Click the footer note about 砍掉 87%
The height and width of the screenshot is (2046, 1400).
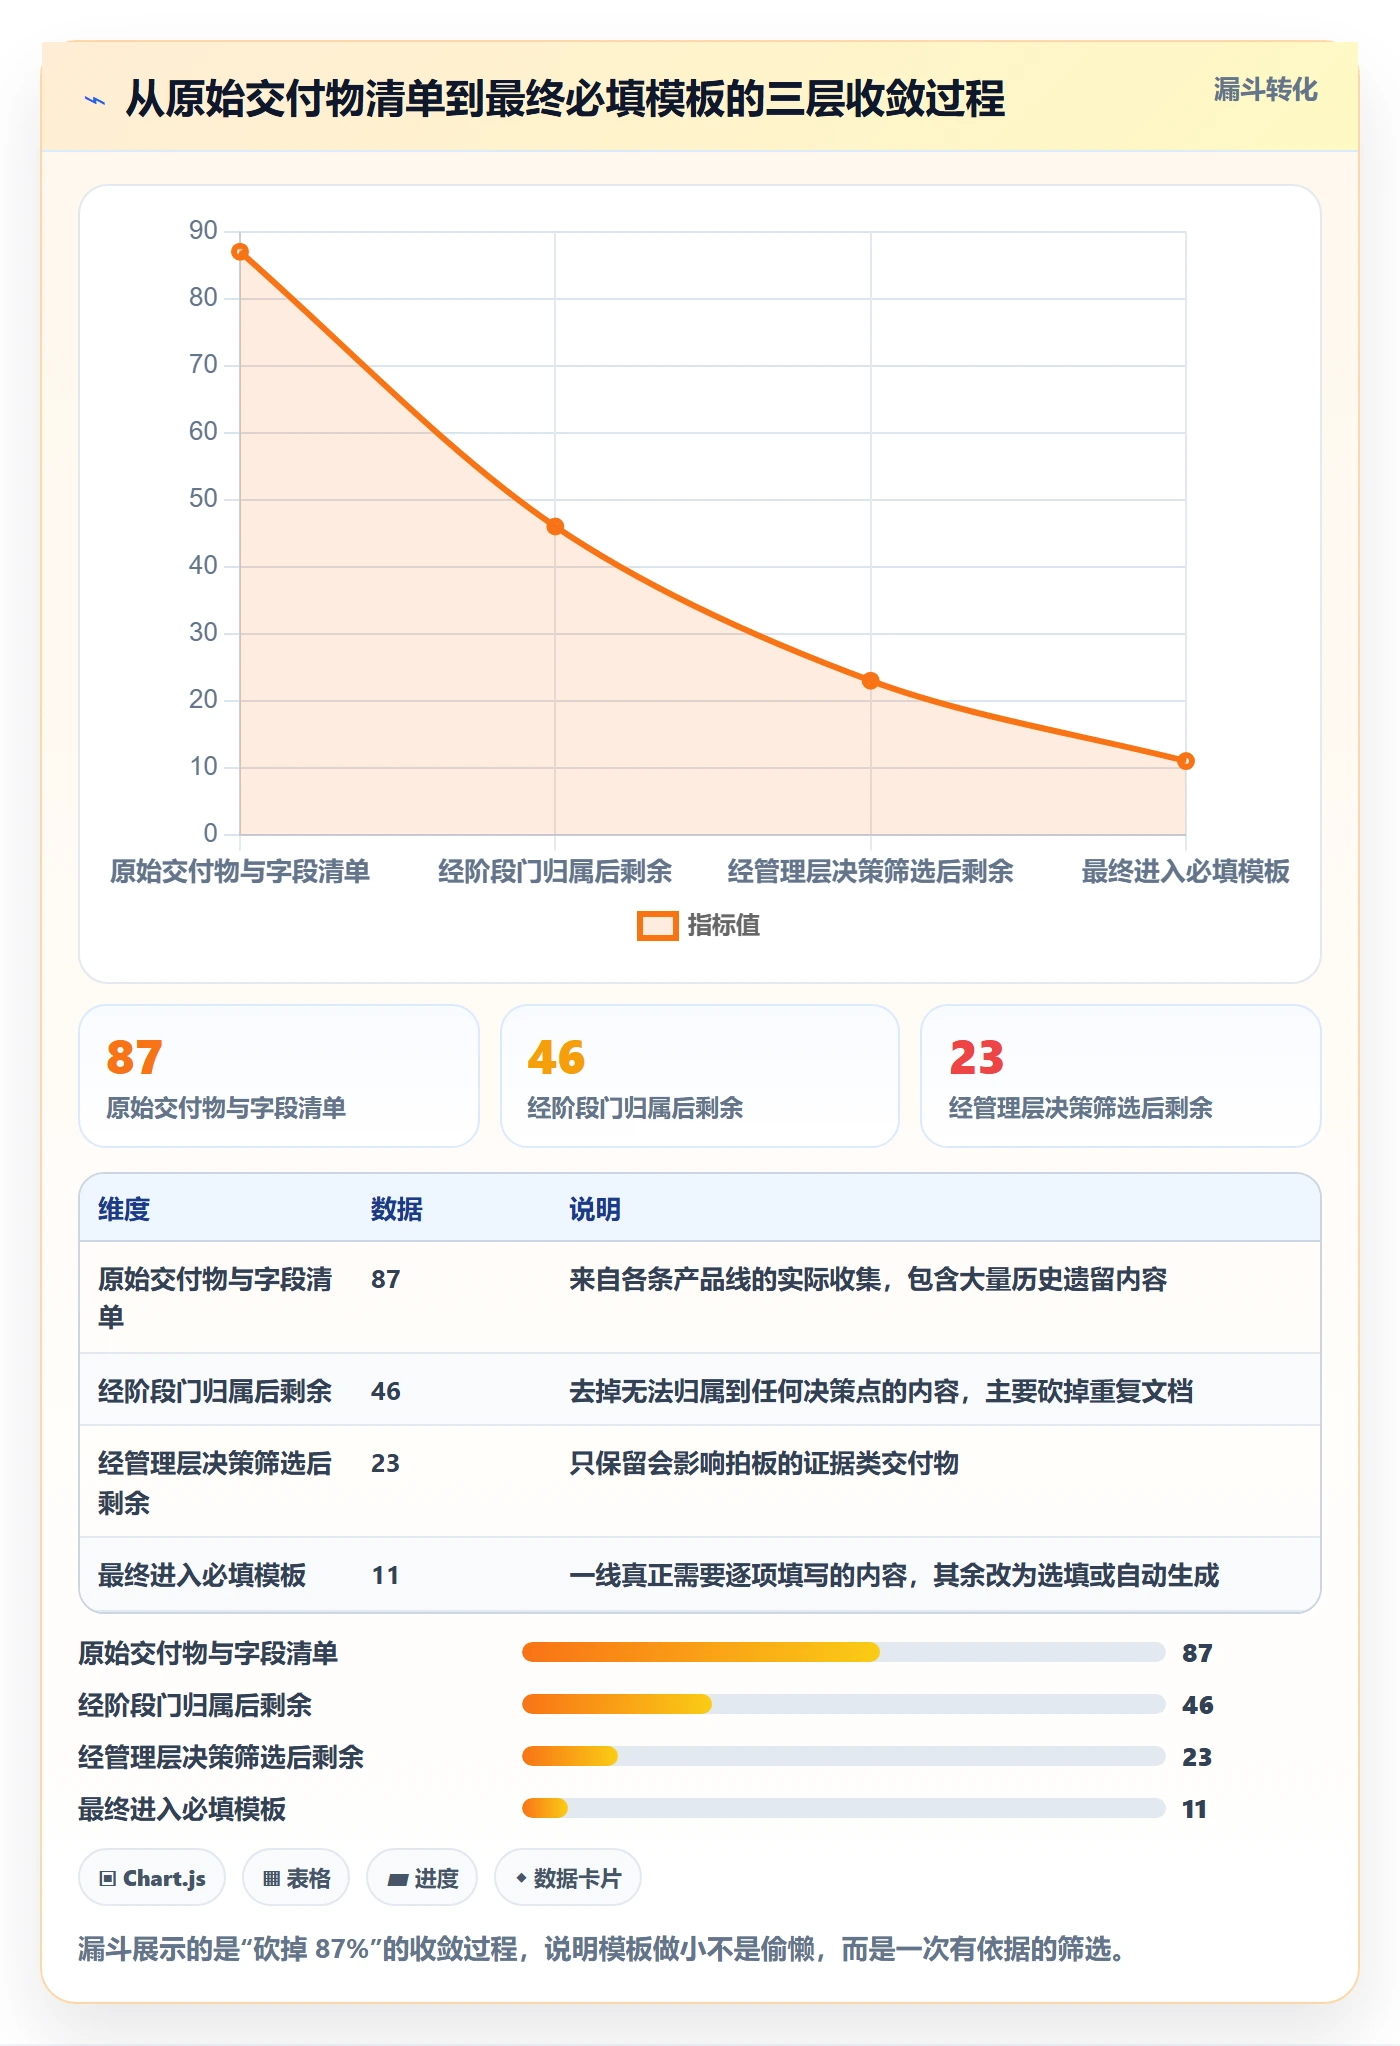coord(602,1949)
